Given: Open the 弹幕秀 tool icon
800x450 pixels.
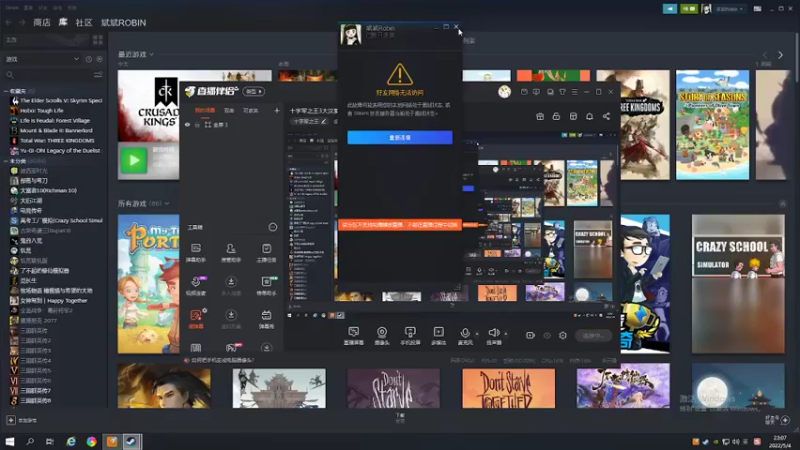Looking at the screenshot, I should click(266, 319).
